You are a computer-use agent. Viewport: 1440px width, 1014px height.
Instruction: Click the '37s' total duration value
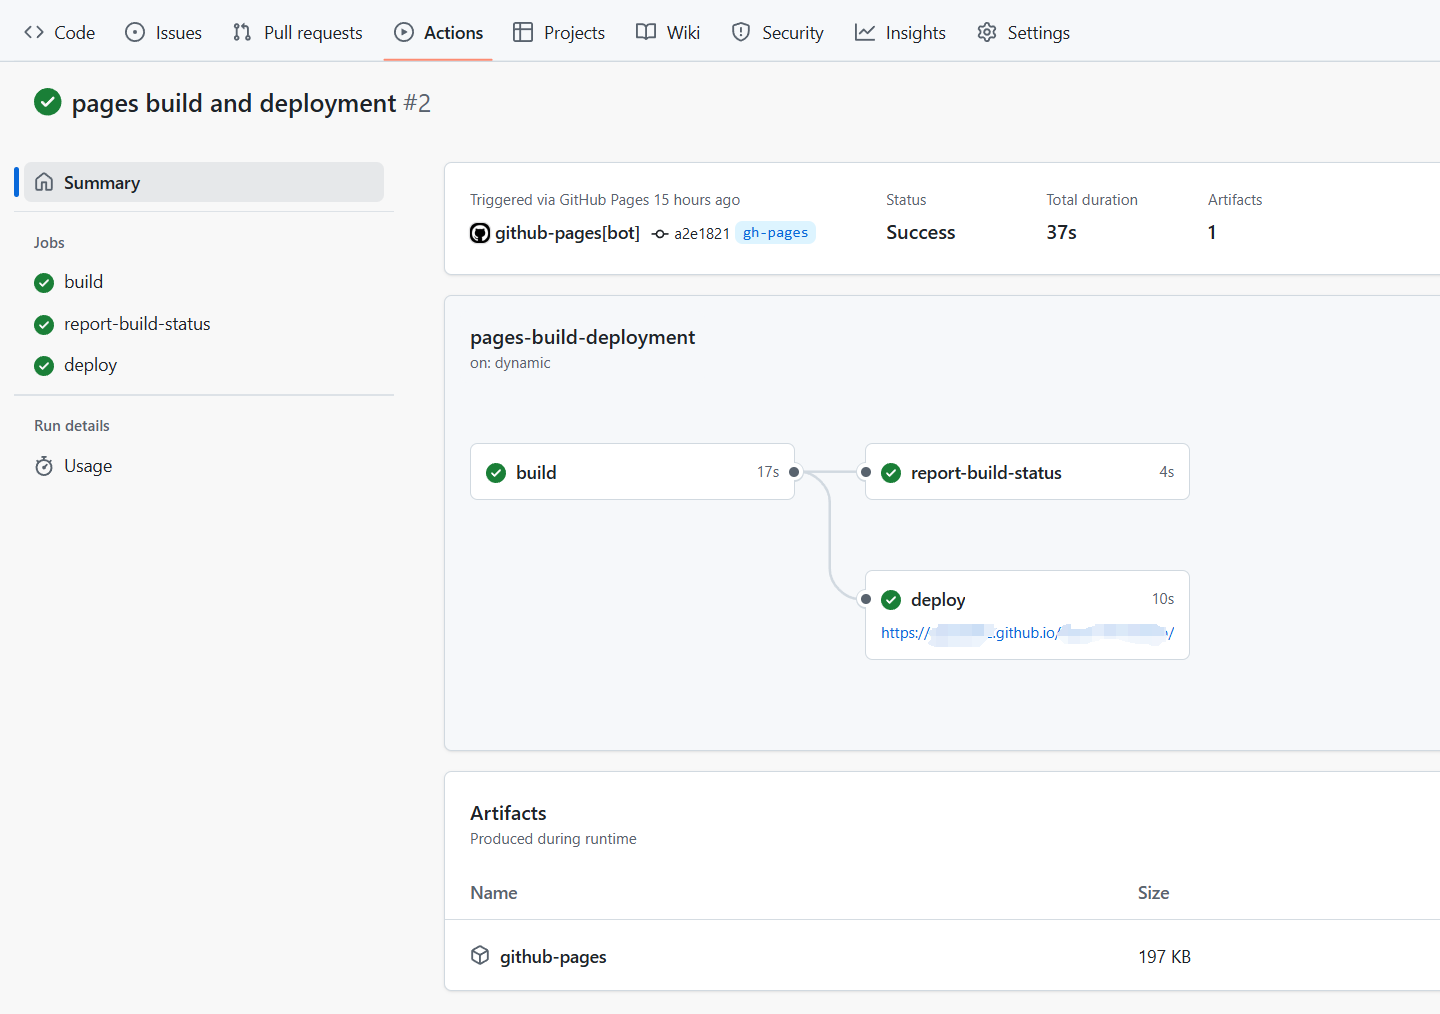(1061, 232)
